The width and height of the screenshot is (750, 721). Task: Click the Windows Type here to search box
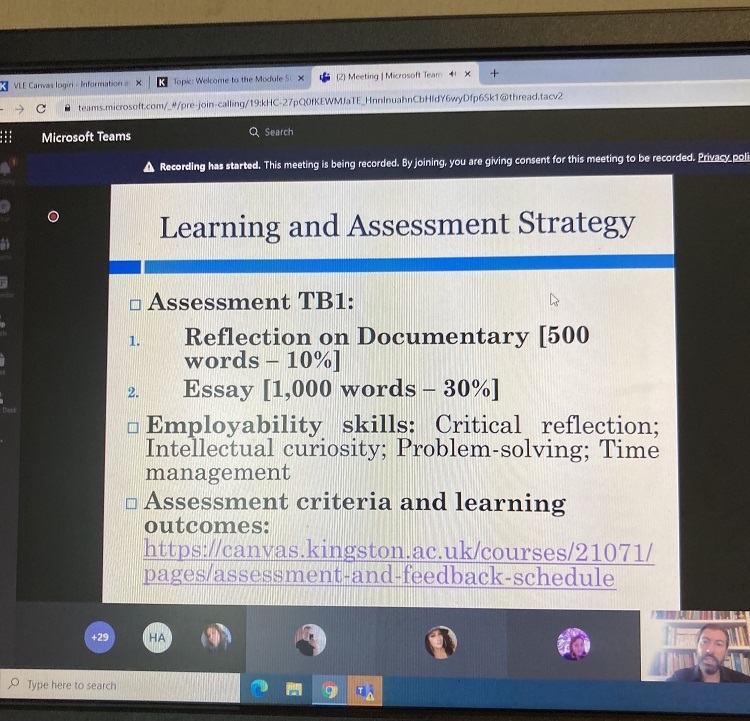[x=70, y=685]
